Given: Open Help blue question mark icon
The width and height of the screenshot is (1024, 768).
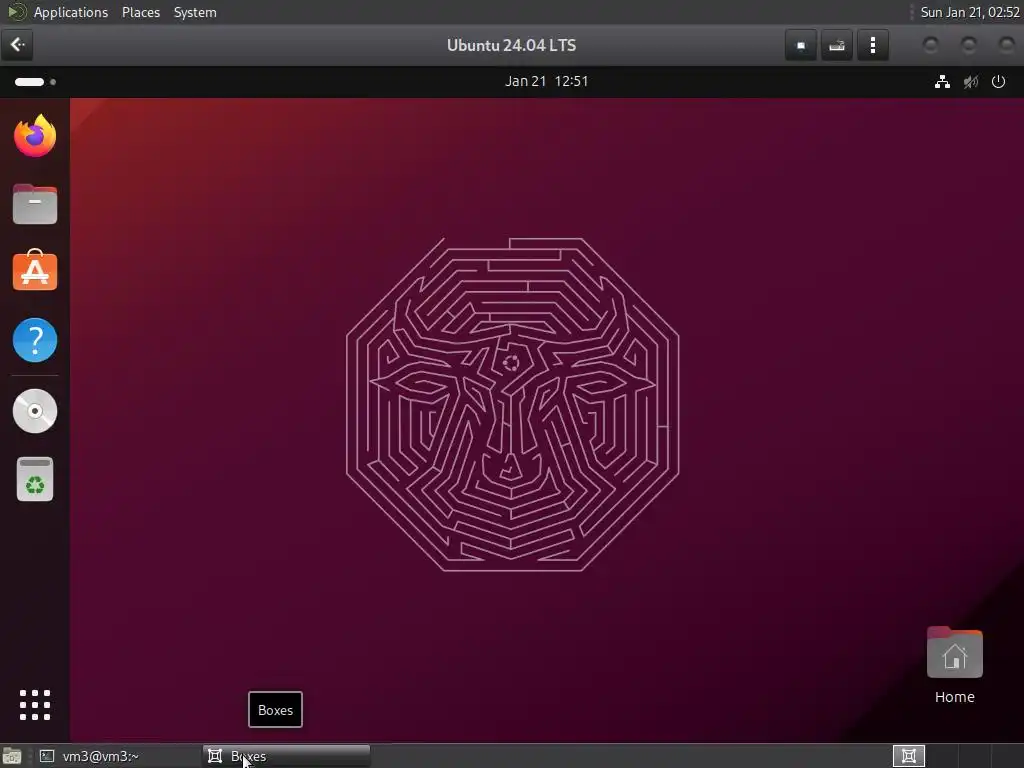Looking at the screenshot, I should 35,340.
